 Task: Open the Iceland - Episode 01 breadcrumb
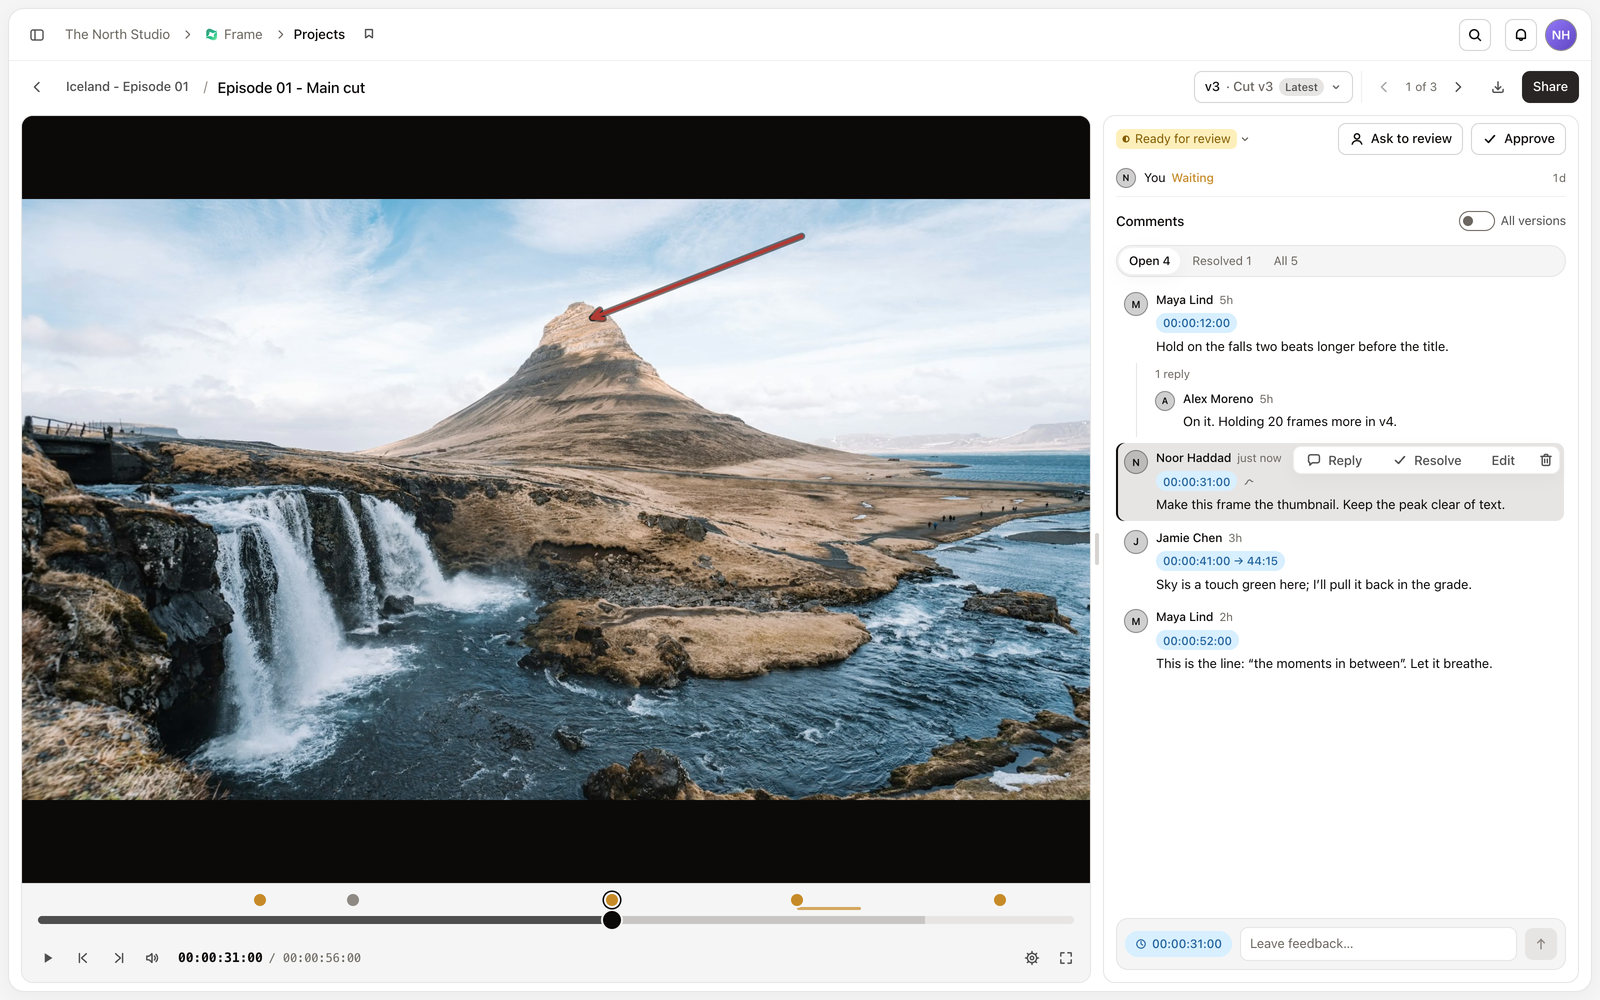pyautogui.click(x=127, y=87)
